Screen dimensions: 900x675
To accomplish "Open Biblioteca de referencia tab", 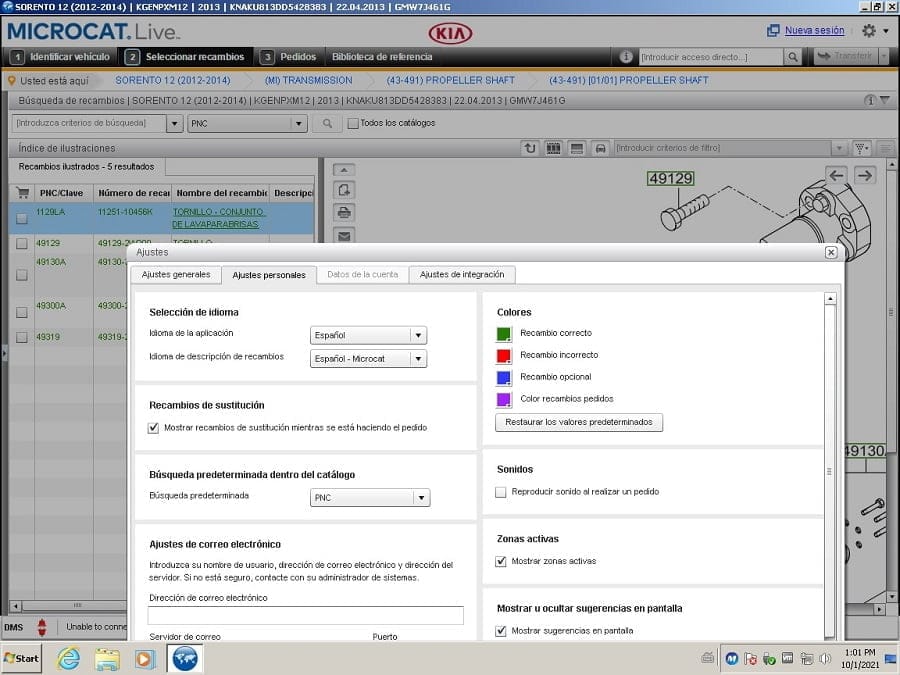I will pos(382,57).
